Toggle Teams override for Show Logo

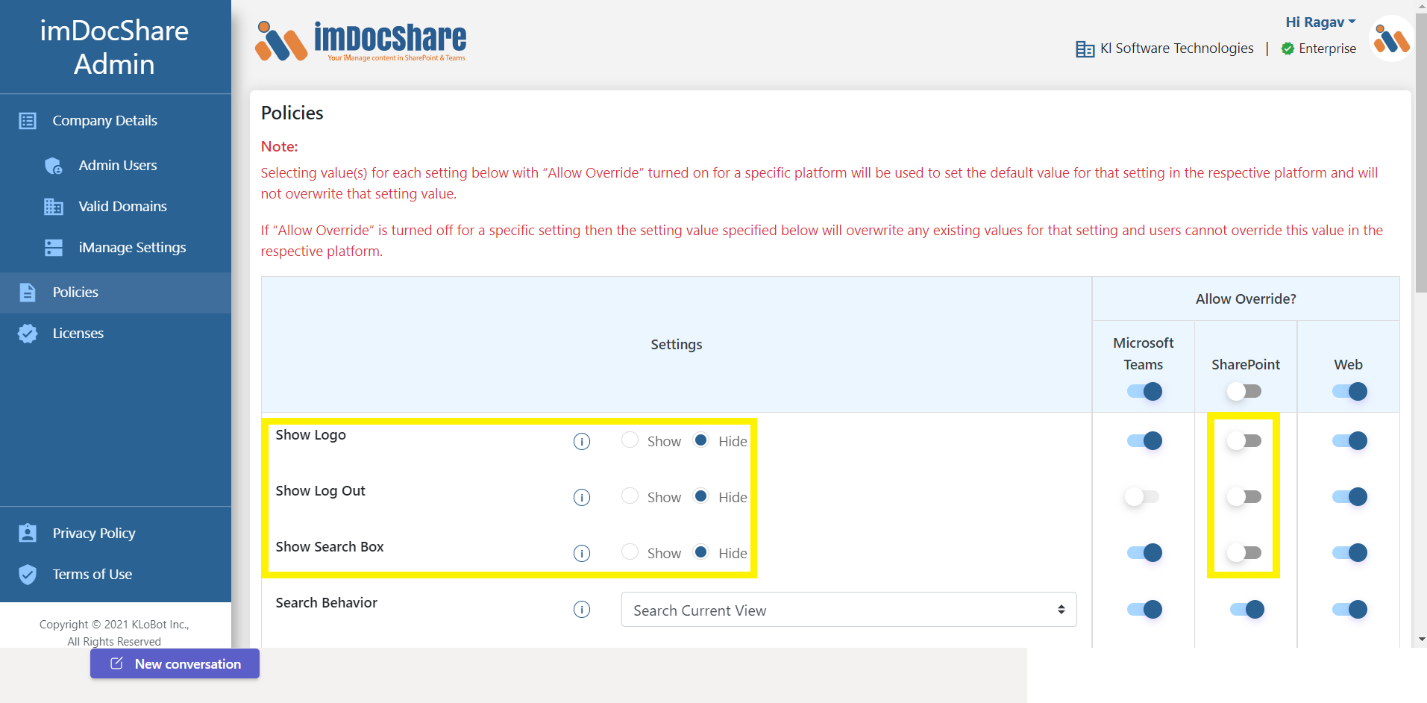click(1144, 441)
